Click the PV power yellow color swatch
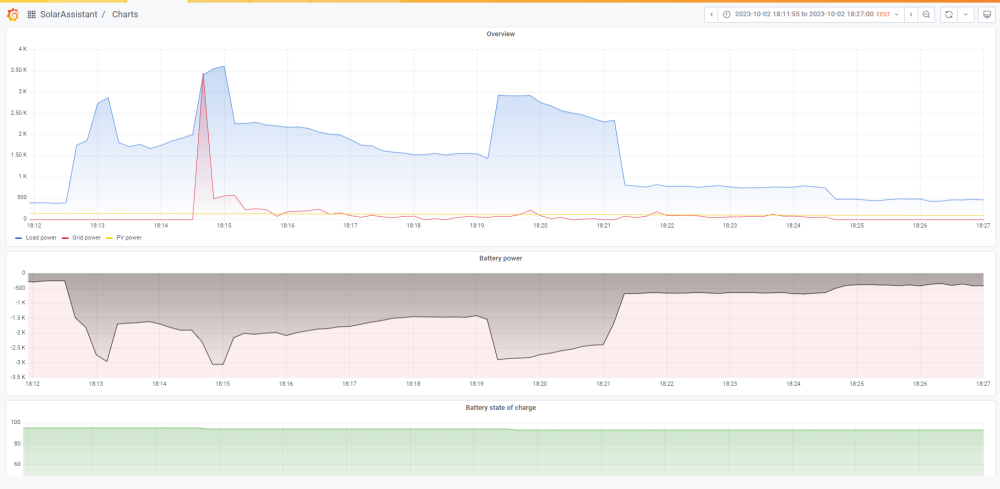This screenshot has width=1000, height=489. (108, 238)
